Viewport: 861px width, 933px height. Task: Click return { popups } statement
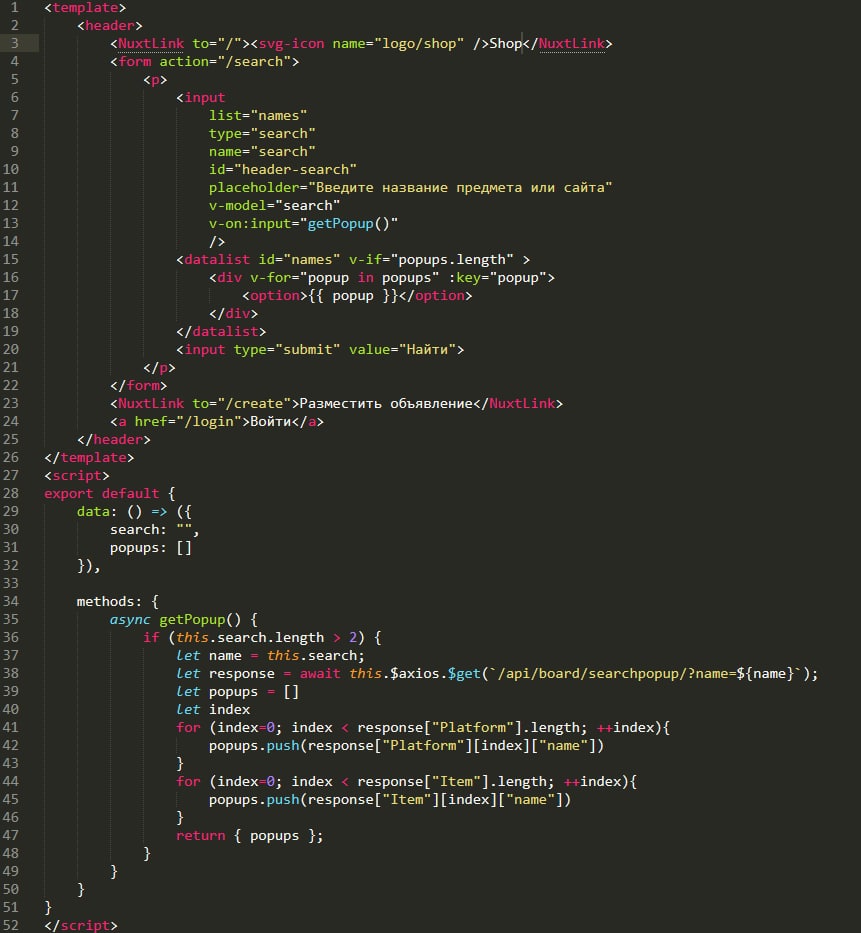[x=250, y=835]
